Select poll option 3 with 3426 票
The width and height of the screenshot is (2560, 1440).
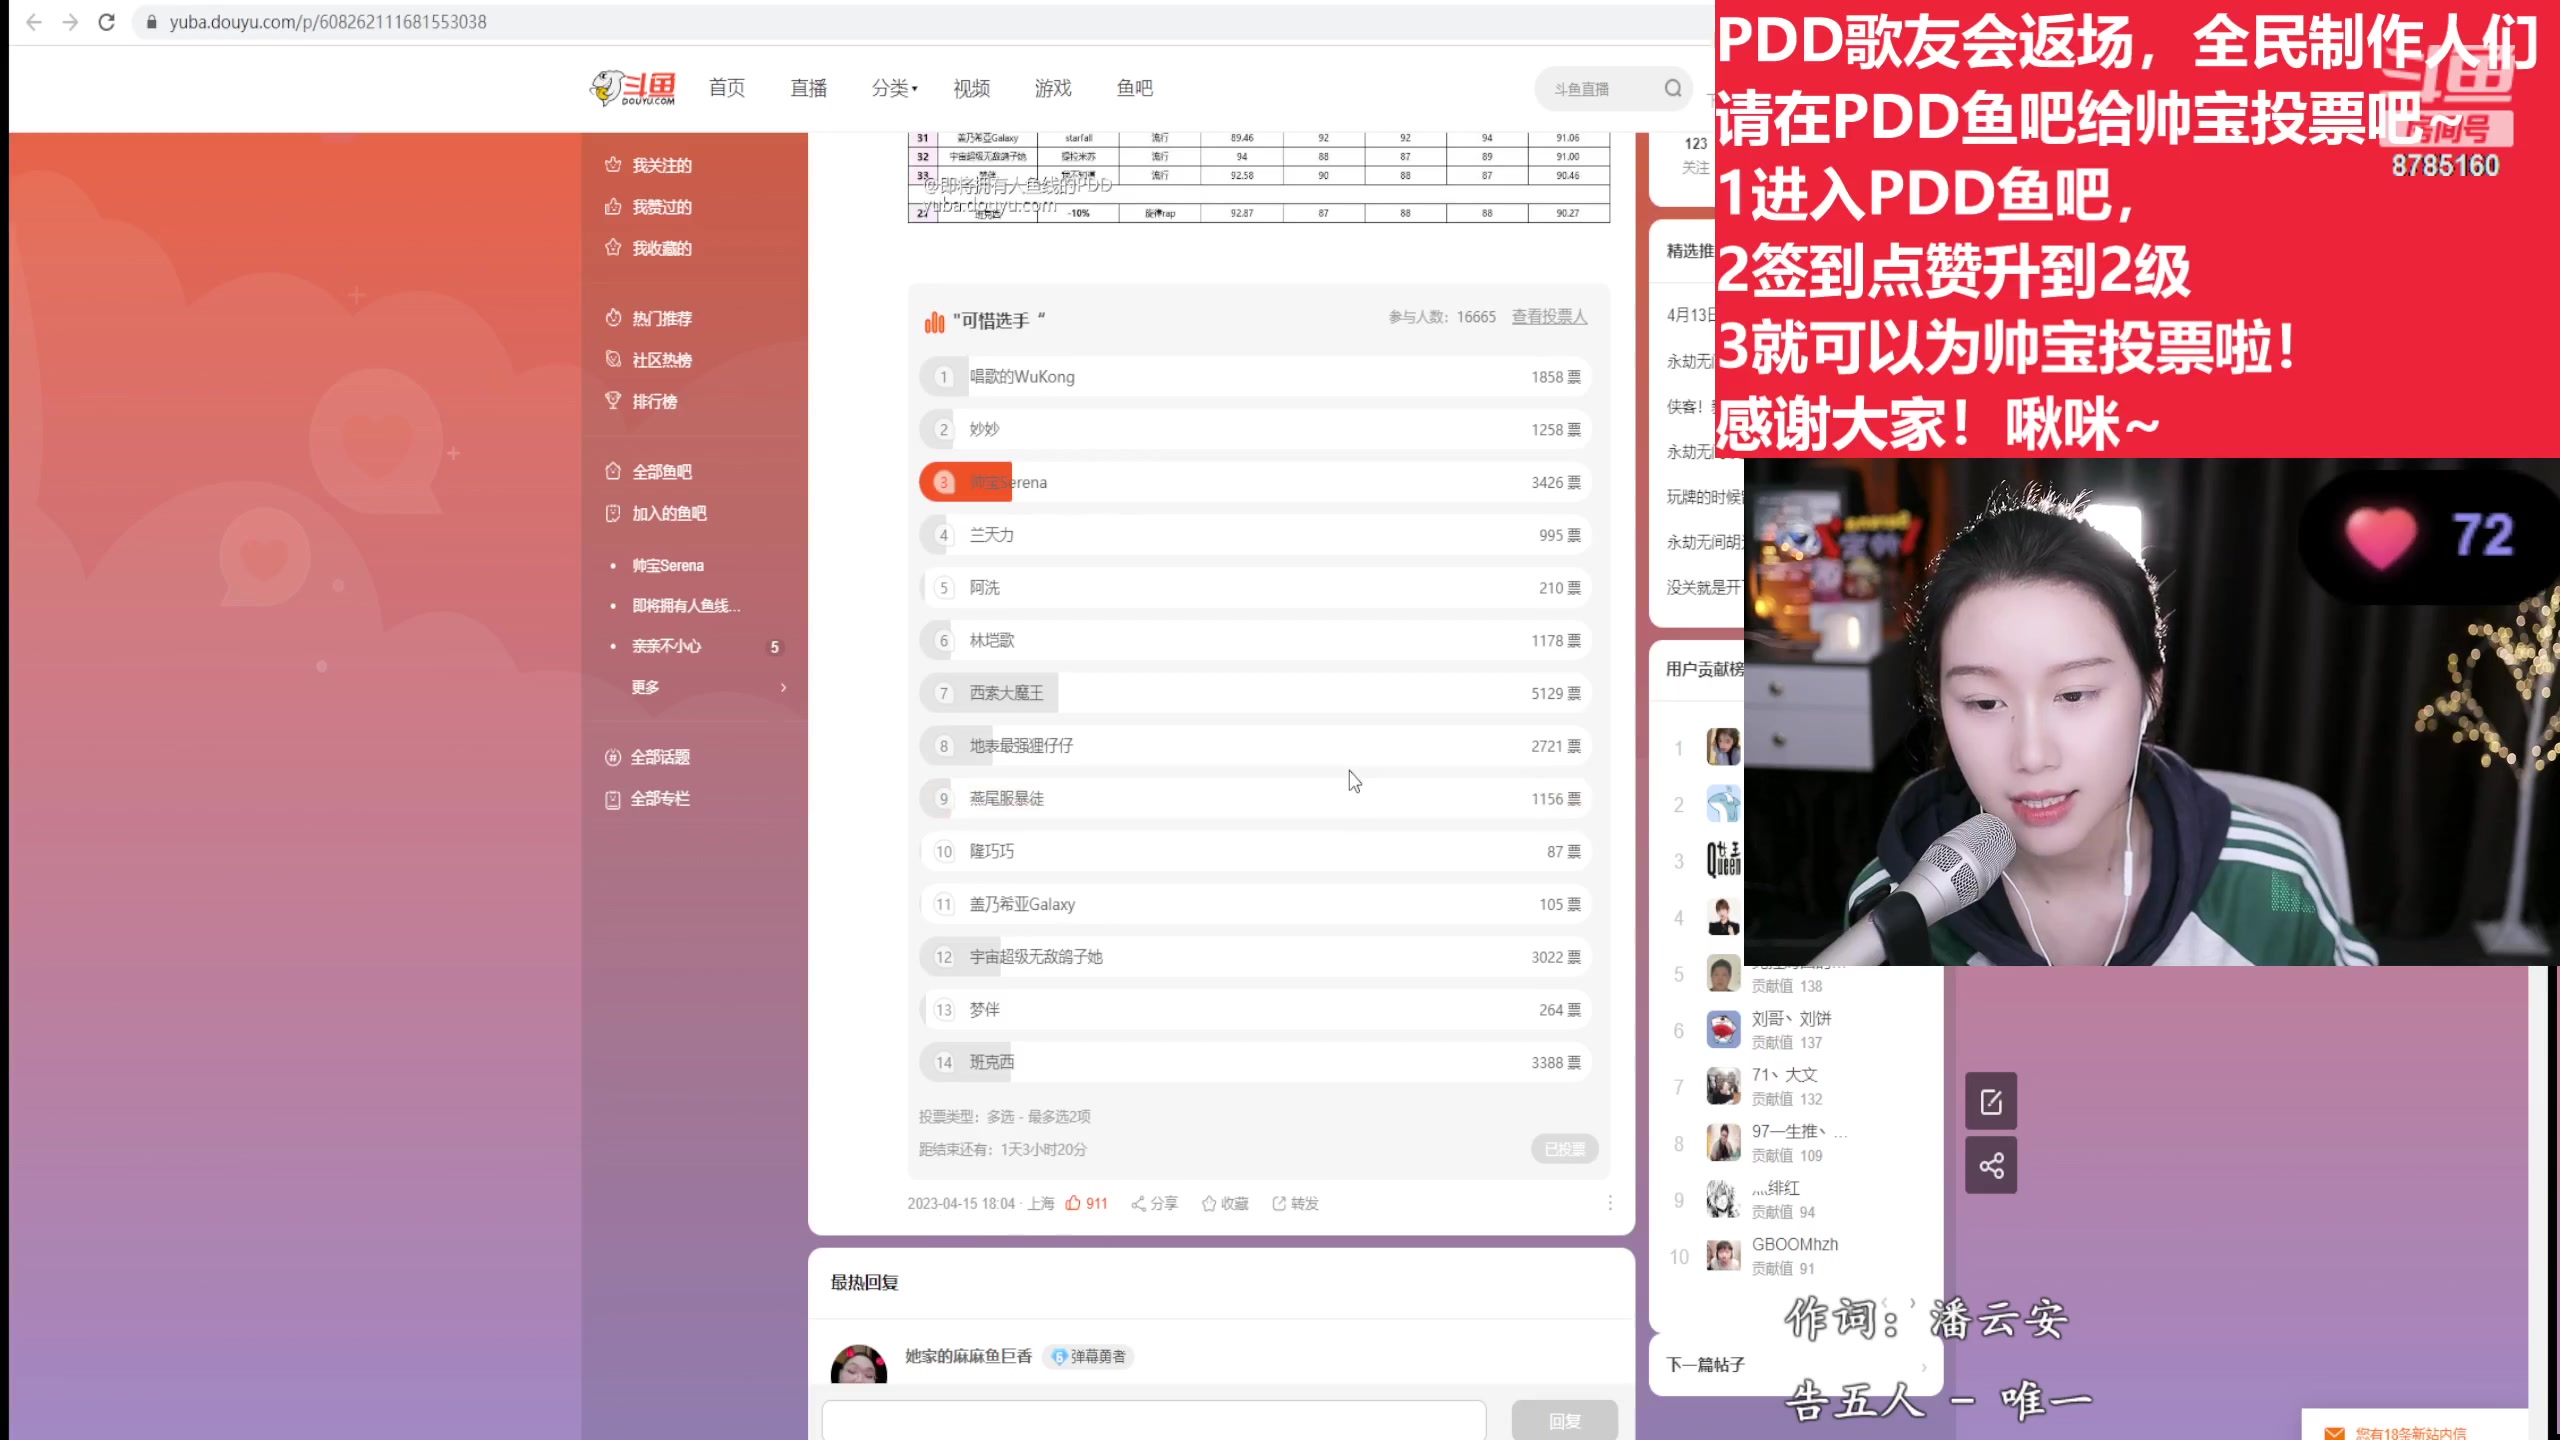tap(1254, 482)
